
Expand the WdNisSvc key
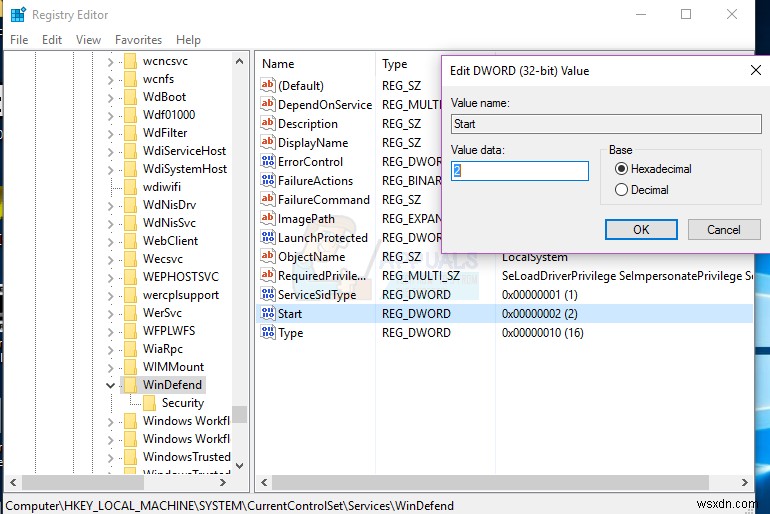pos(110,224)
